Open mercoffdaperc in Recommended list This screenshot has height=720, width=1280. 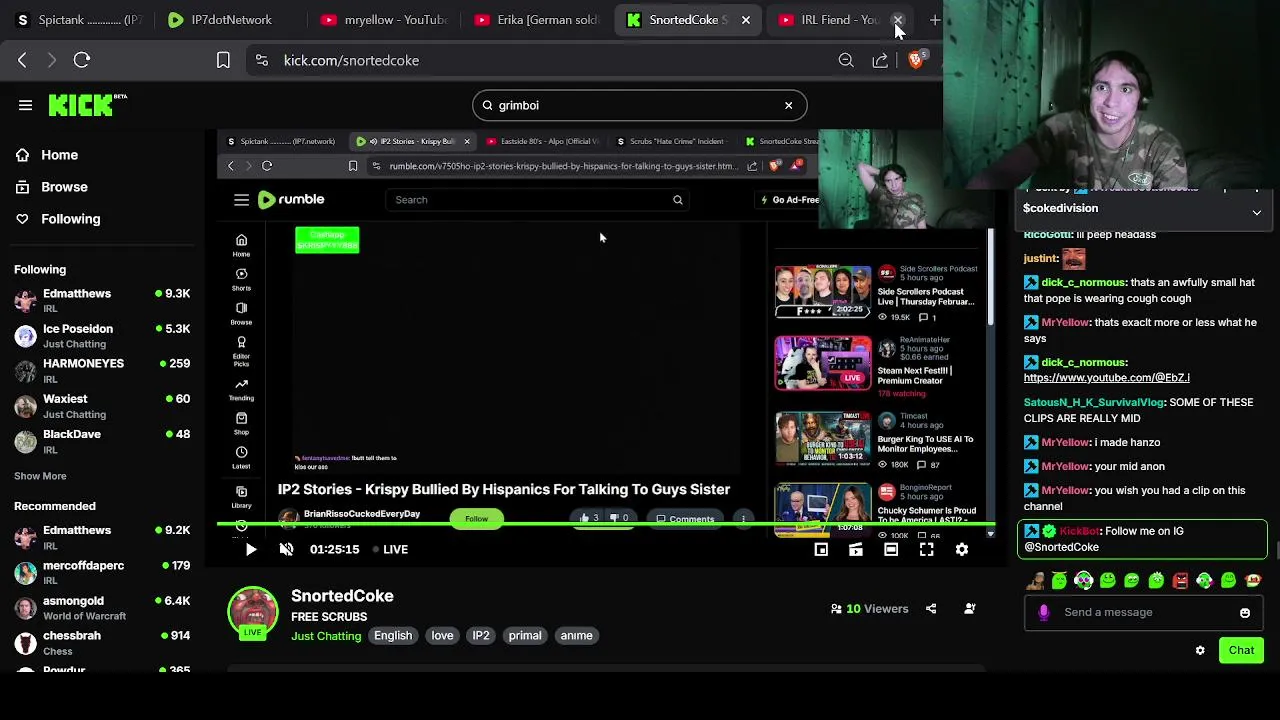pyautogui.click(x=102, y=572)
